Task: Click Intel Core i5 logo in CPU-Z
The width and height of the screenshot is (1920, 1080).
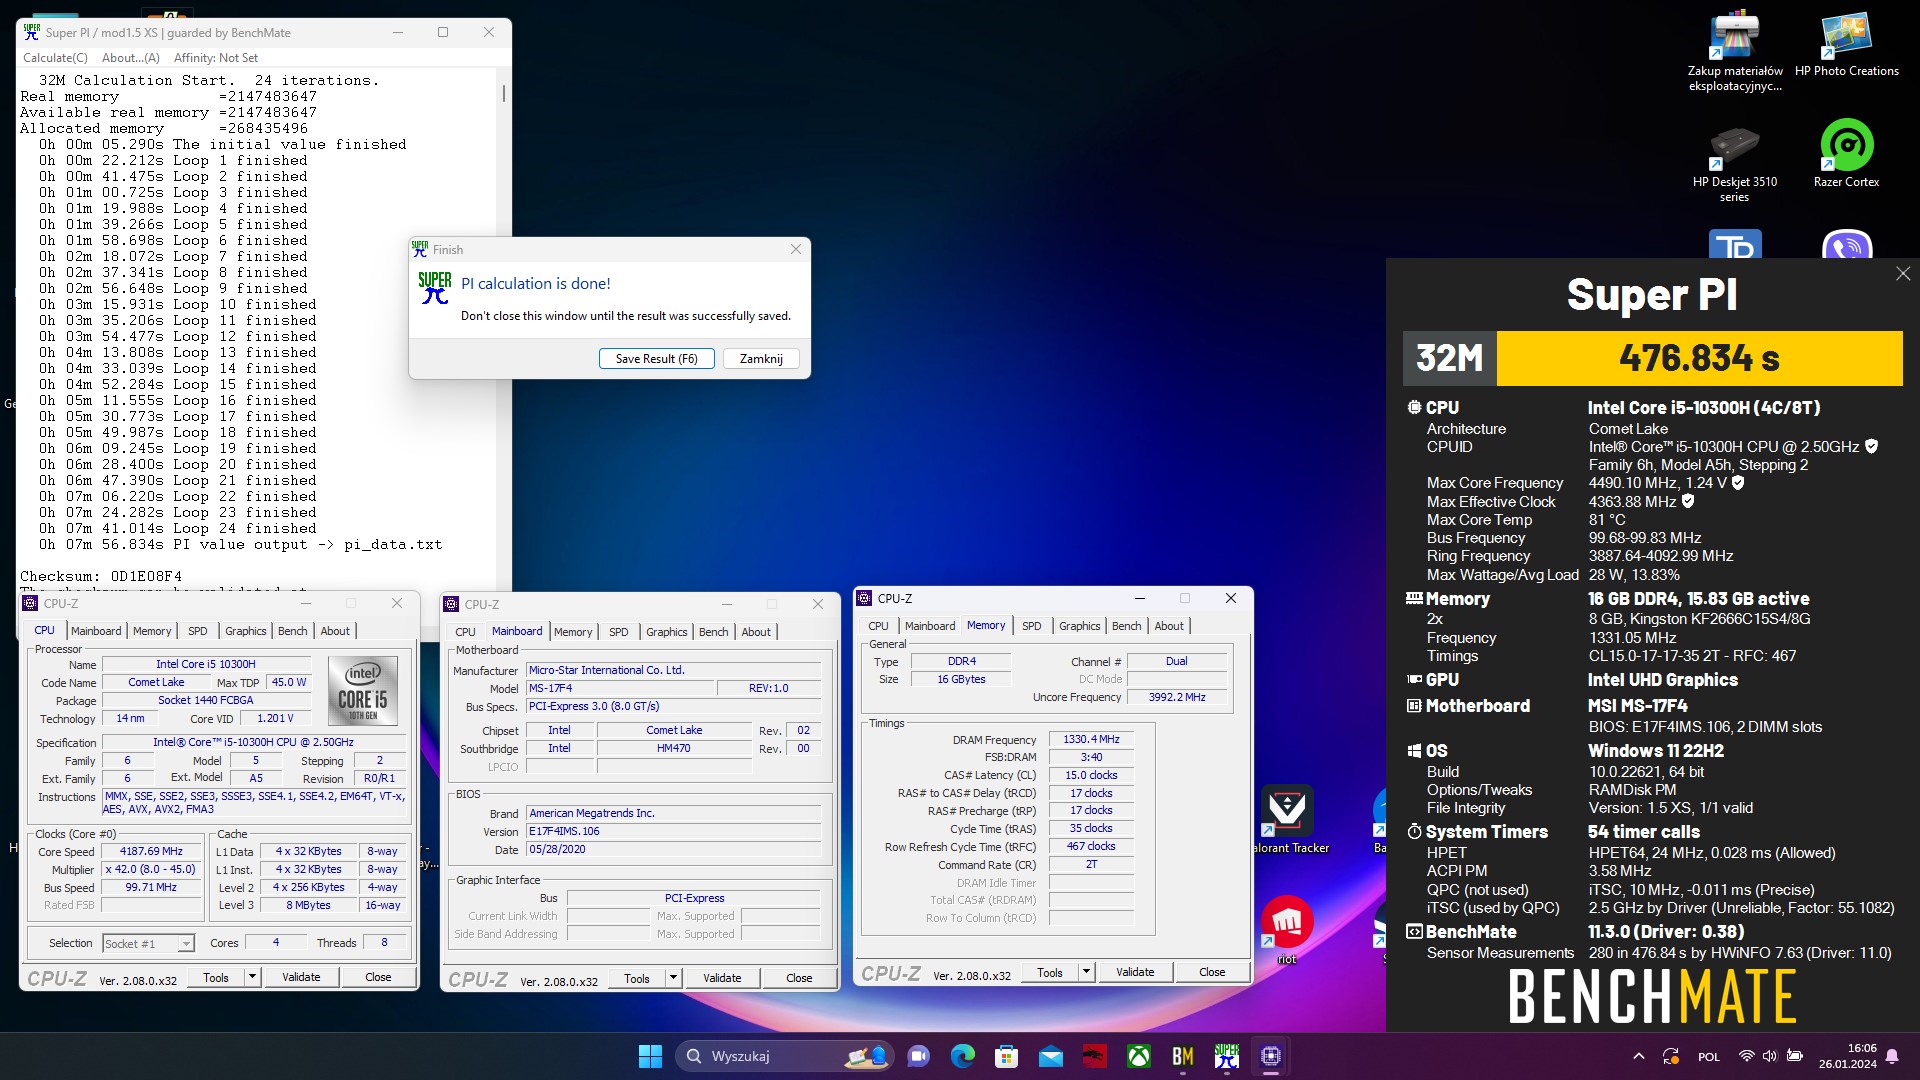Action: click(363, 690)
